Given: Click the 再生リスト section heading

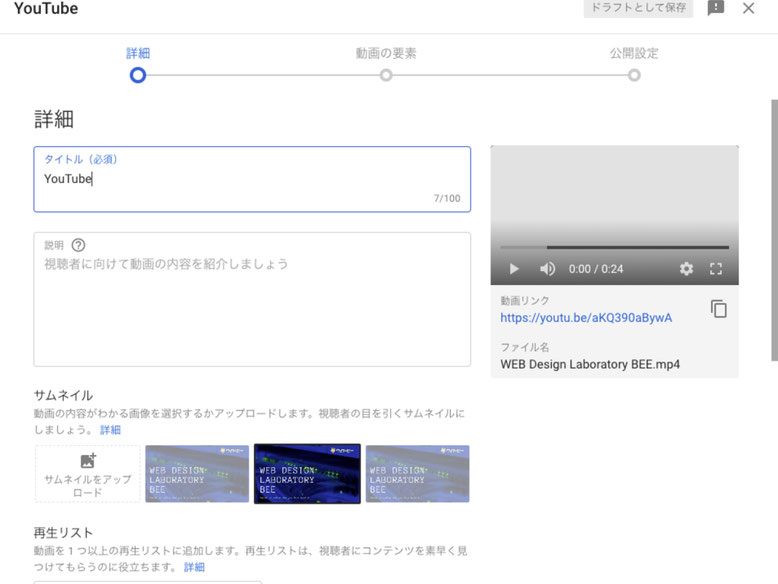Looking at the screenshot, I should point(63,533).
